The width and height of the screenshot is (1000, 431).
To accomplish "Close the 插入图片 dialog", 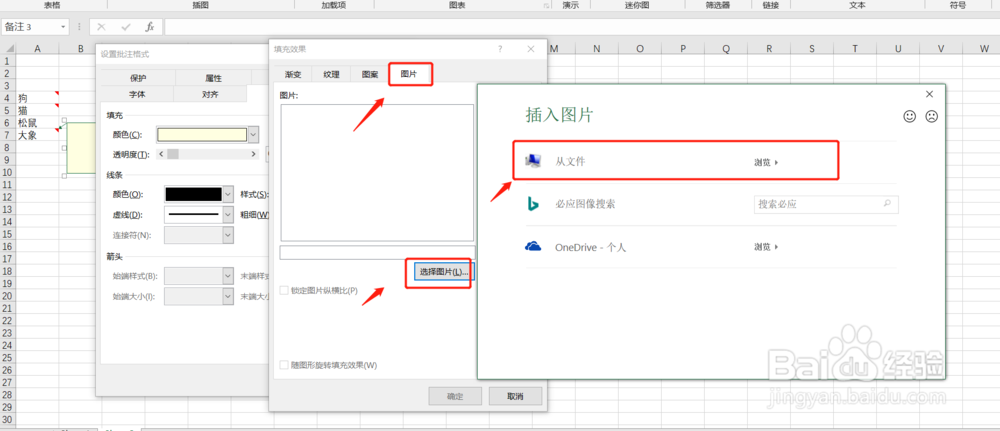I will [929, 94].
